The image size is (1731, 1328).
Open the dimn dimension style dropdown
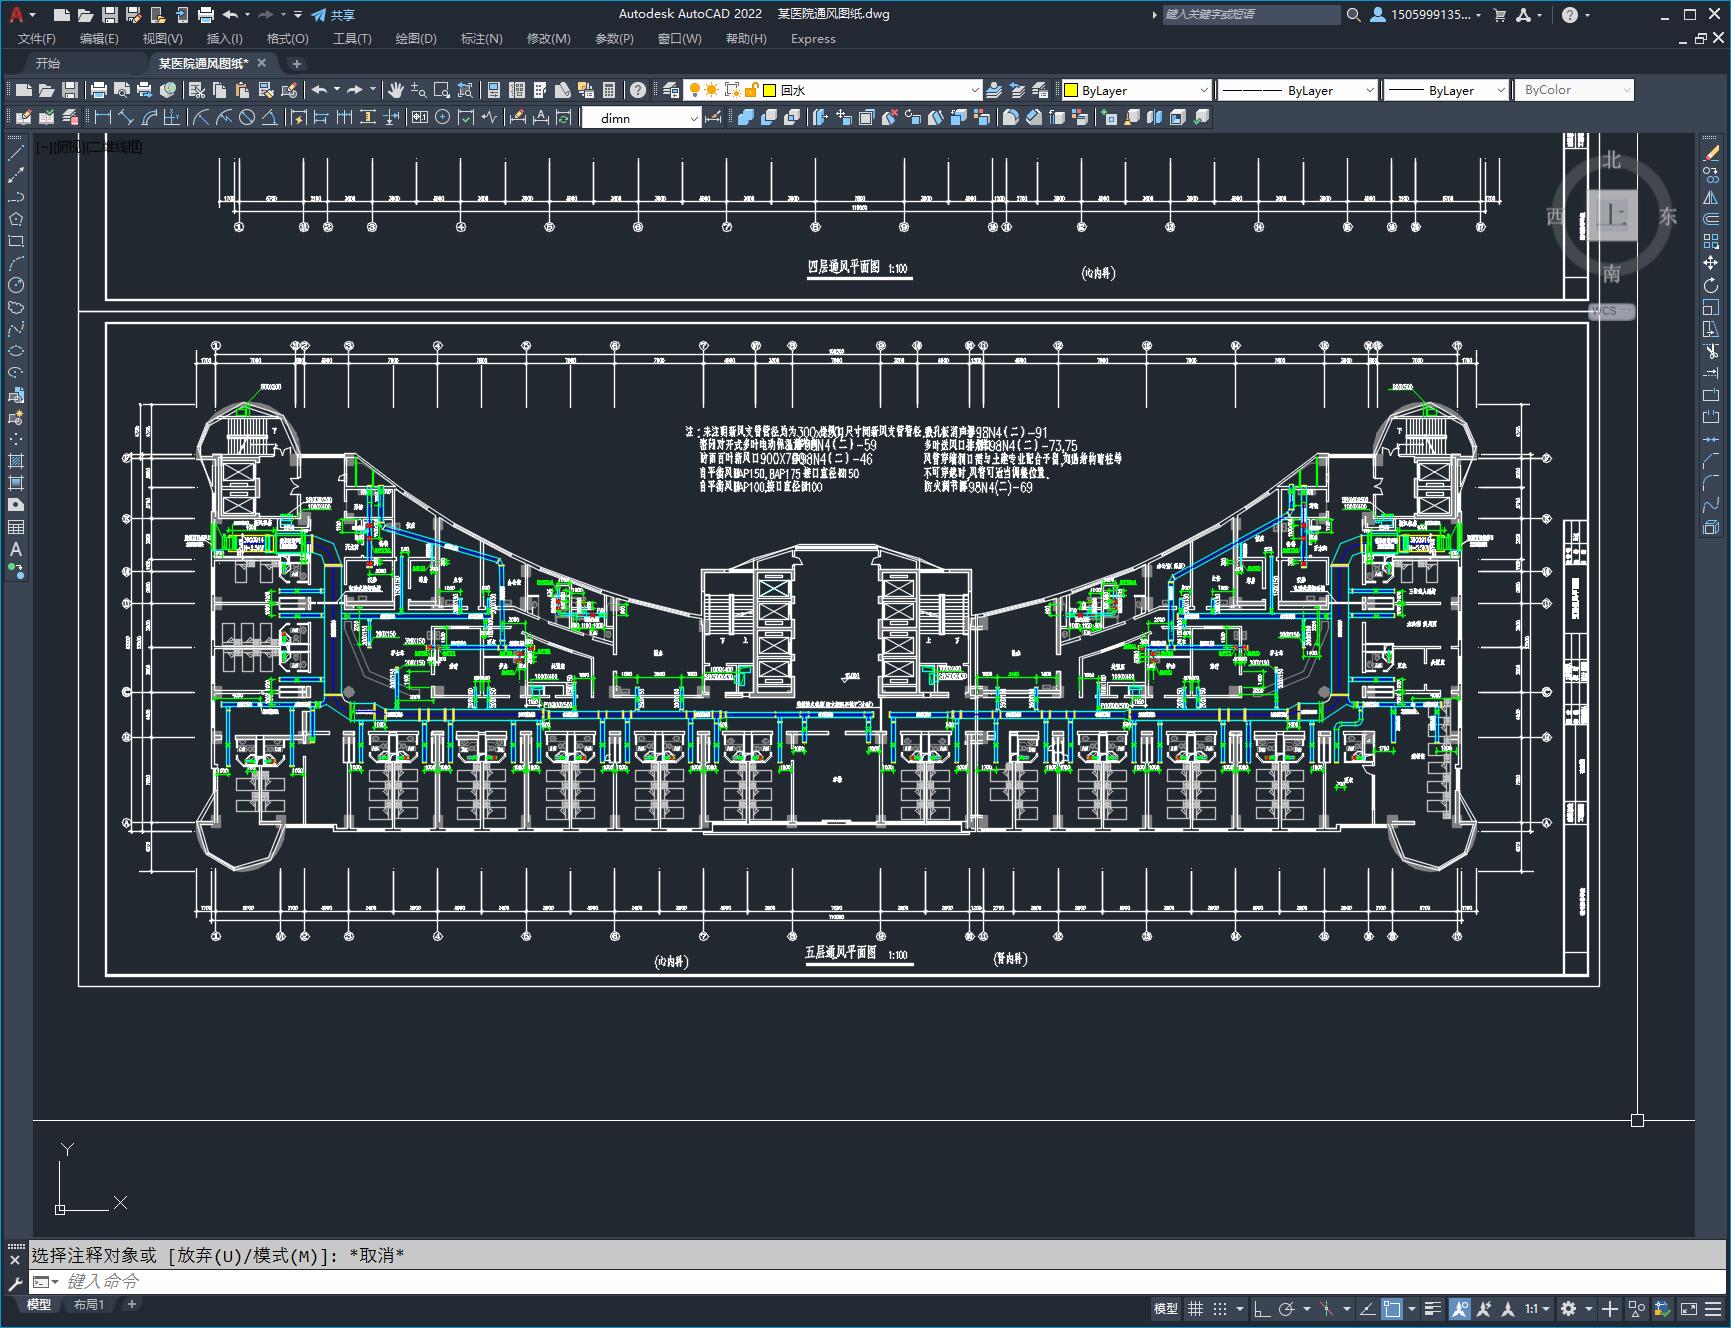click(641, 118)
